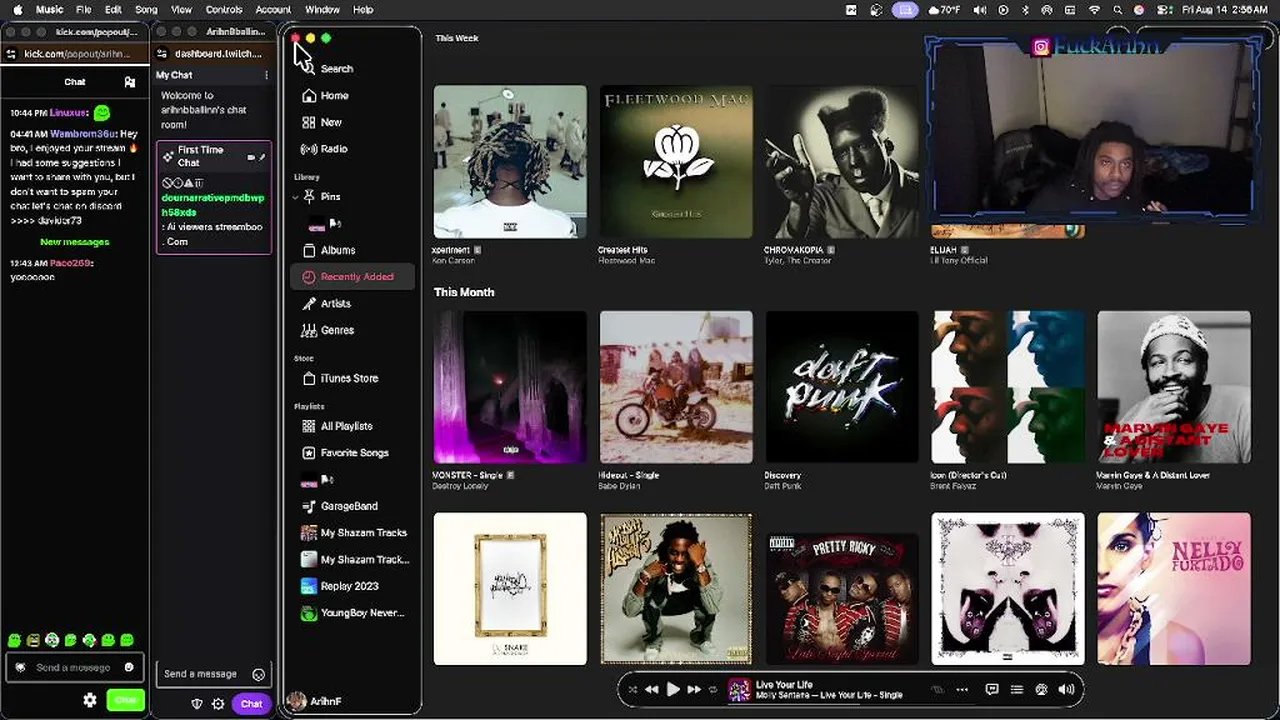The width and height of the screenshot is (1280, 720).
Task: Open the New section in Music
Action: click(353, 122)
